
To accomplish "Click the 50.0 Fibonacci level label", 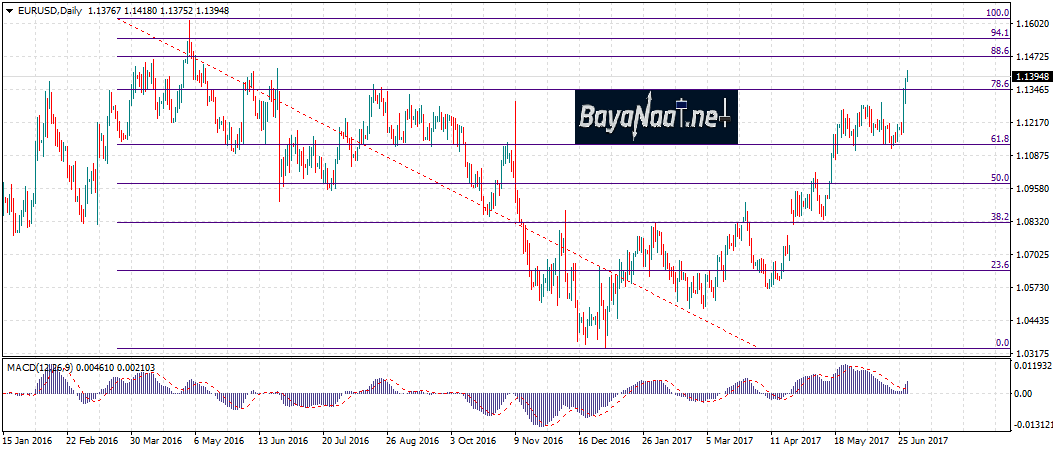I will pos(998,177).
